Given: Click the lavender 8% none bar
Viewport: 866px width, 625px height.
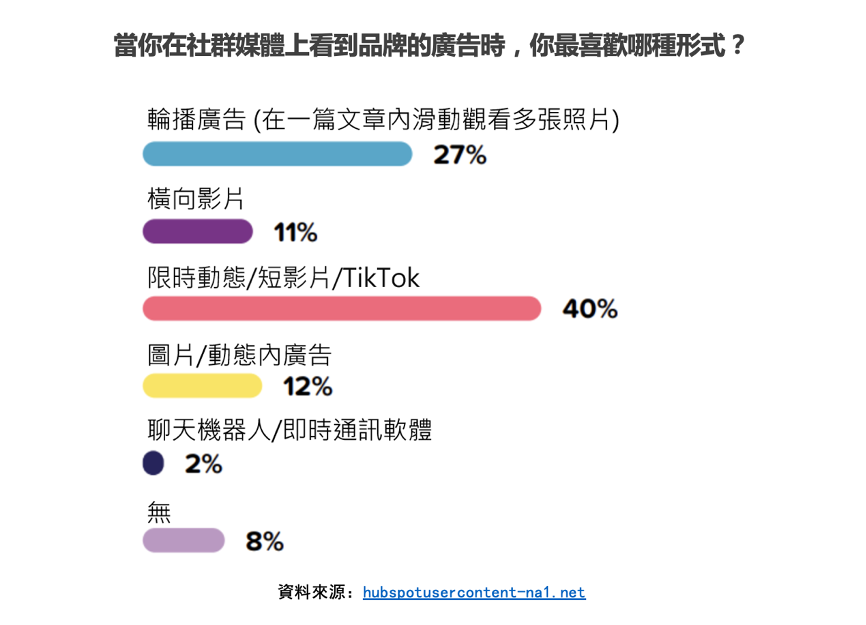Looking at the screenshot, I should click(183, 541).
